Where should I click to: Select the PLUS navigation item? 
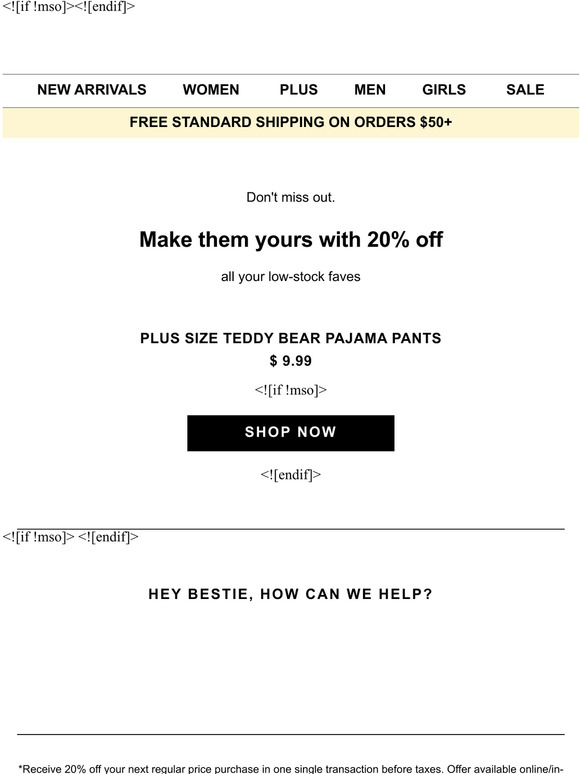coord(299,90)
